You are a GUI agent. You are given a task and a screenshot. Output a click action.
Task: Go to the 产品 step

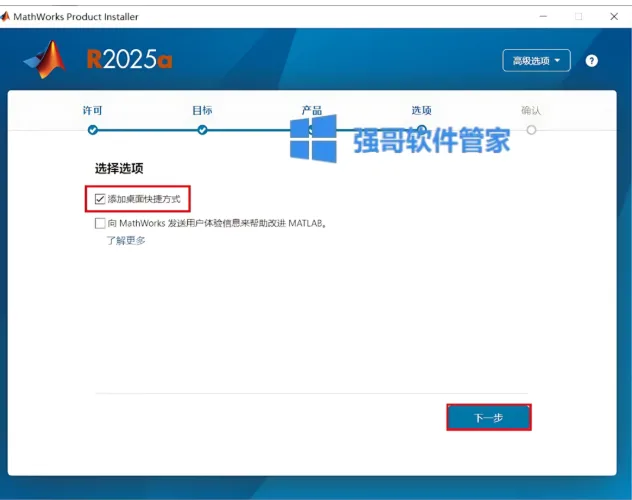pos(312,110)
